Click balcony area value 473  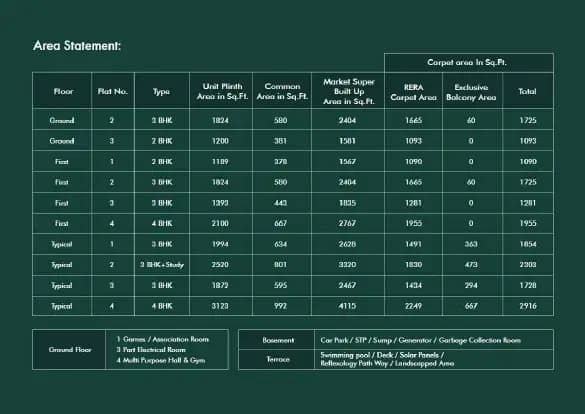[471, 265]
